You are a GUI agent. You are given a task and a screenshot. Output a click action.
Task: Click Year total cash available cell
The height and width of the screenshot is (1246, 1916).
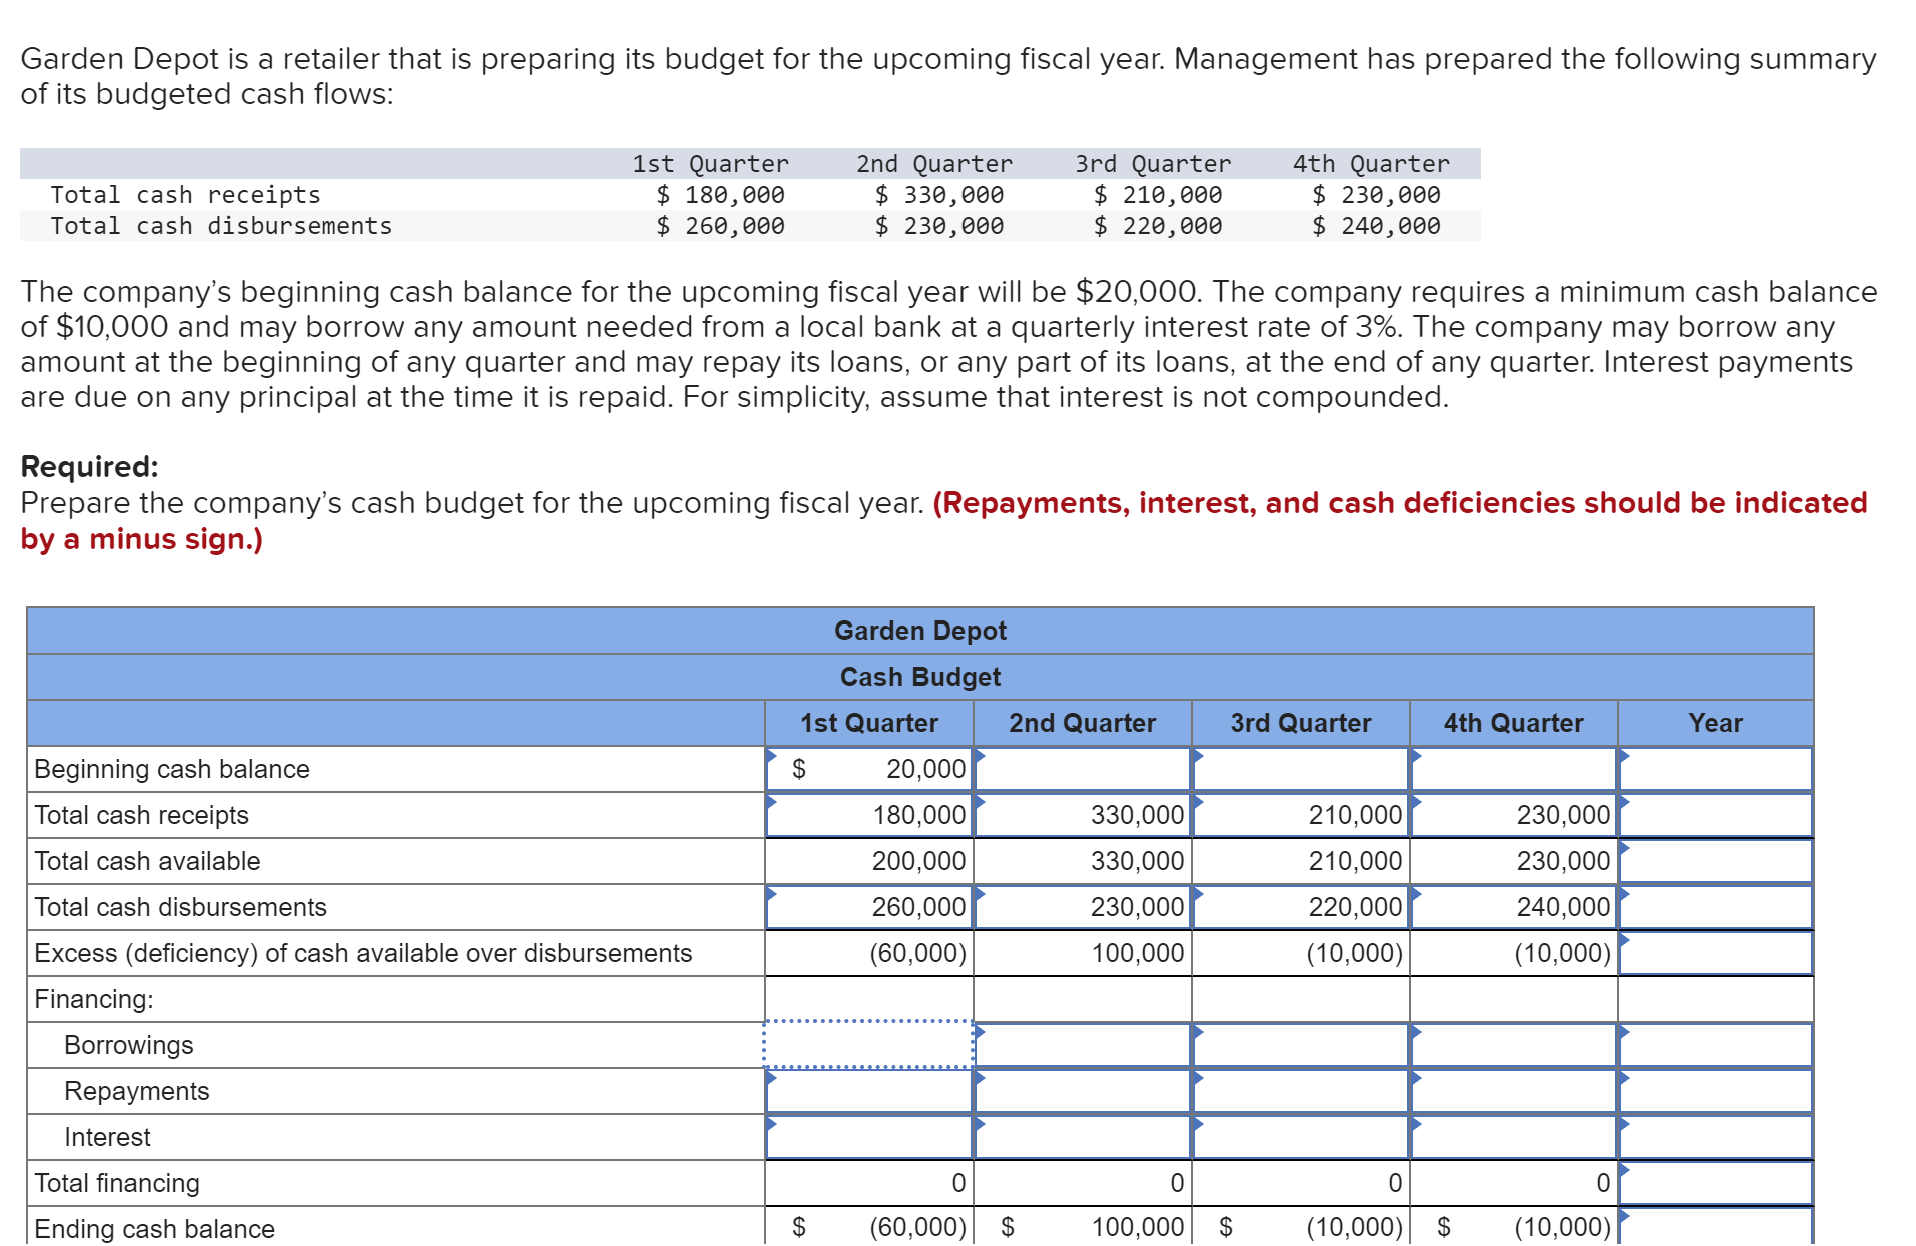pos(1716,861)
